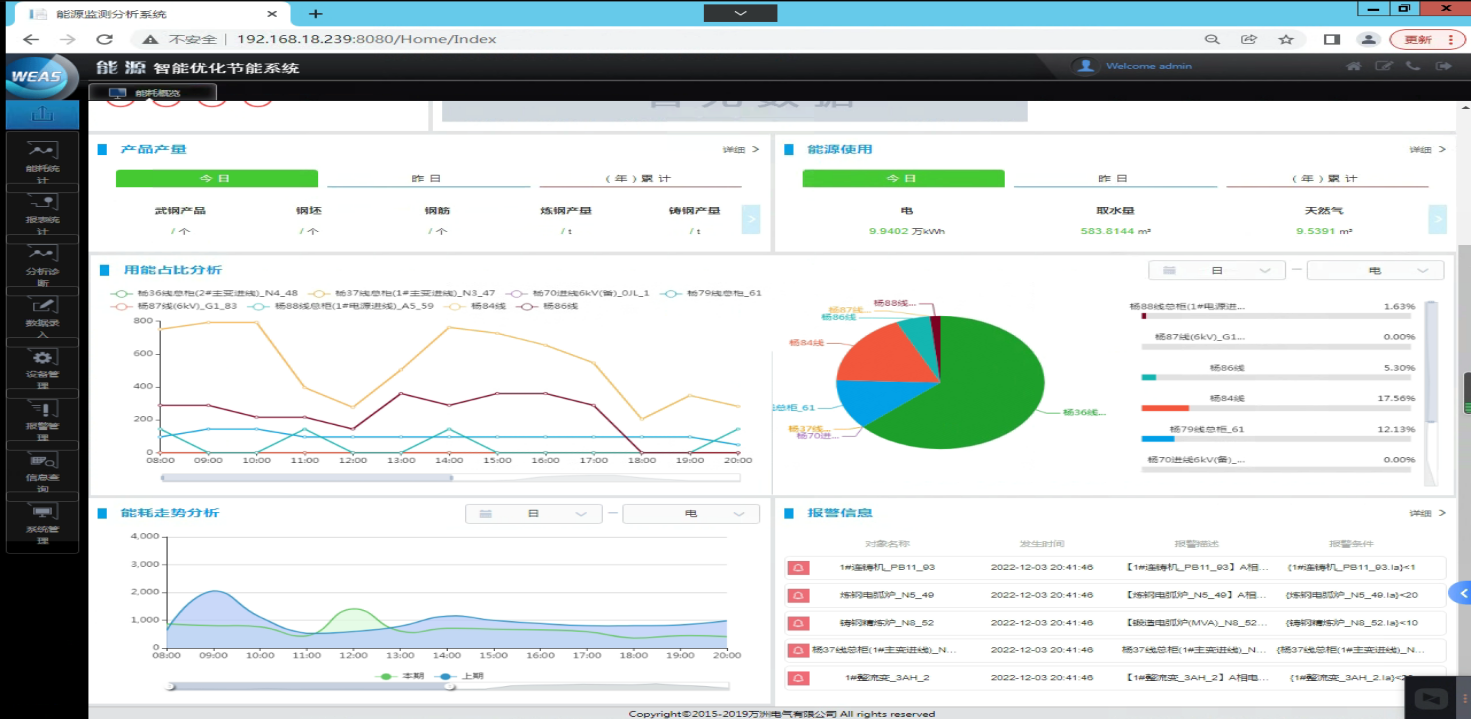Switch to 昨日 tab in 产品产量
Screen dimensions: 1471x719
coord(427,179)
